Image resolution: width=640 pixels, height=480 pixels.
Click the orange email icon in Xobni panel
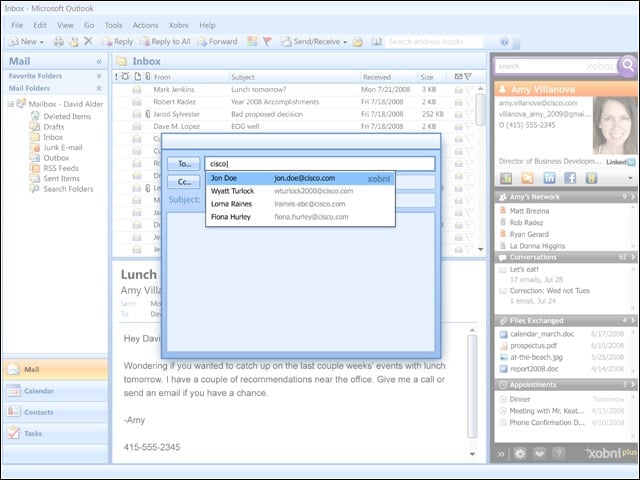click(527, 178)
